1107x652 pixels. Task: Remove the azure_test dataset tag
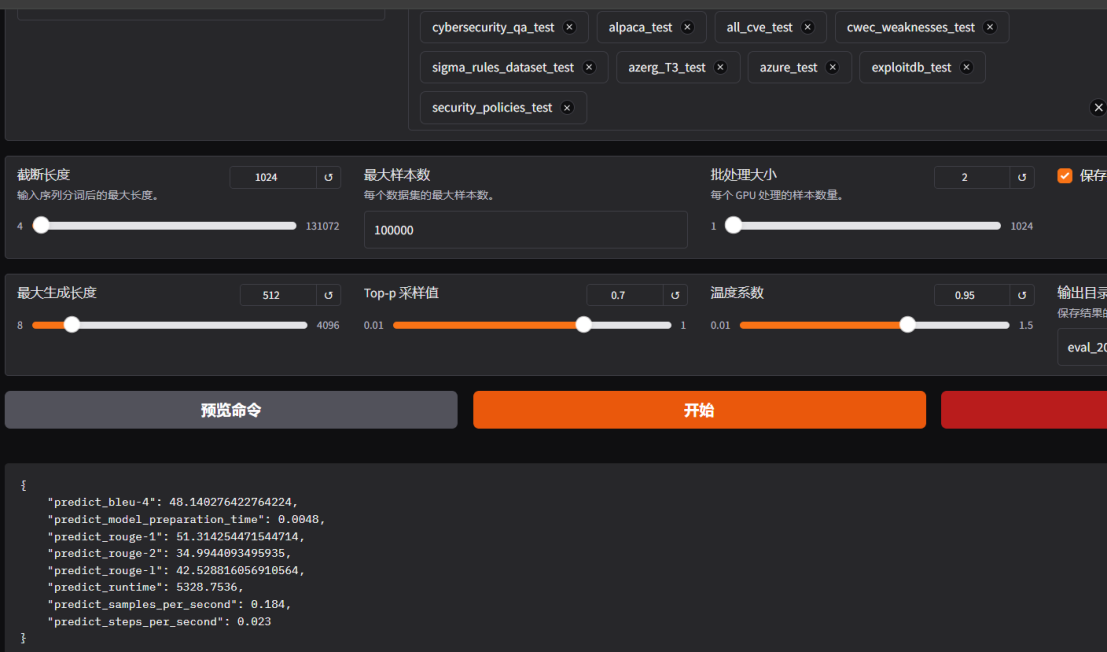click(832, 68)
